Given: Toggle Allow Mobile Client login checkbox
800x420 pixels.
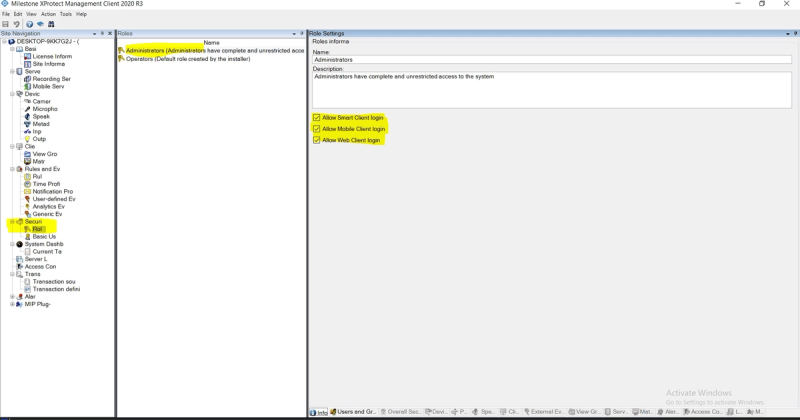Looking at the screenshot, I should [x=316, y=129].
